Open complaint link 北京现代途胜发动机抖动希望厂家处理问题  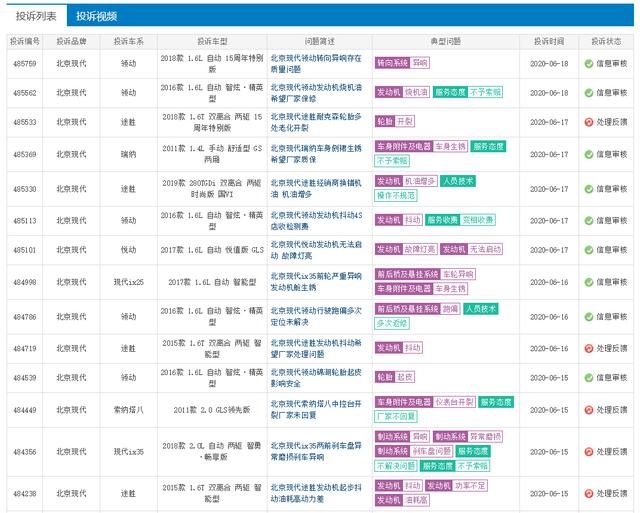pos(316,349)
